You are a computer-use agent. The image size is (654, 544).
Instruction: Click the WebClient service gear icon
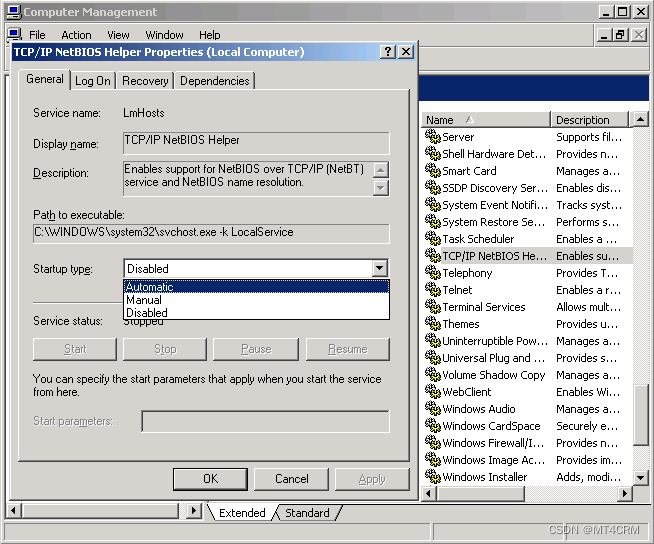433,391
